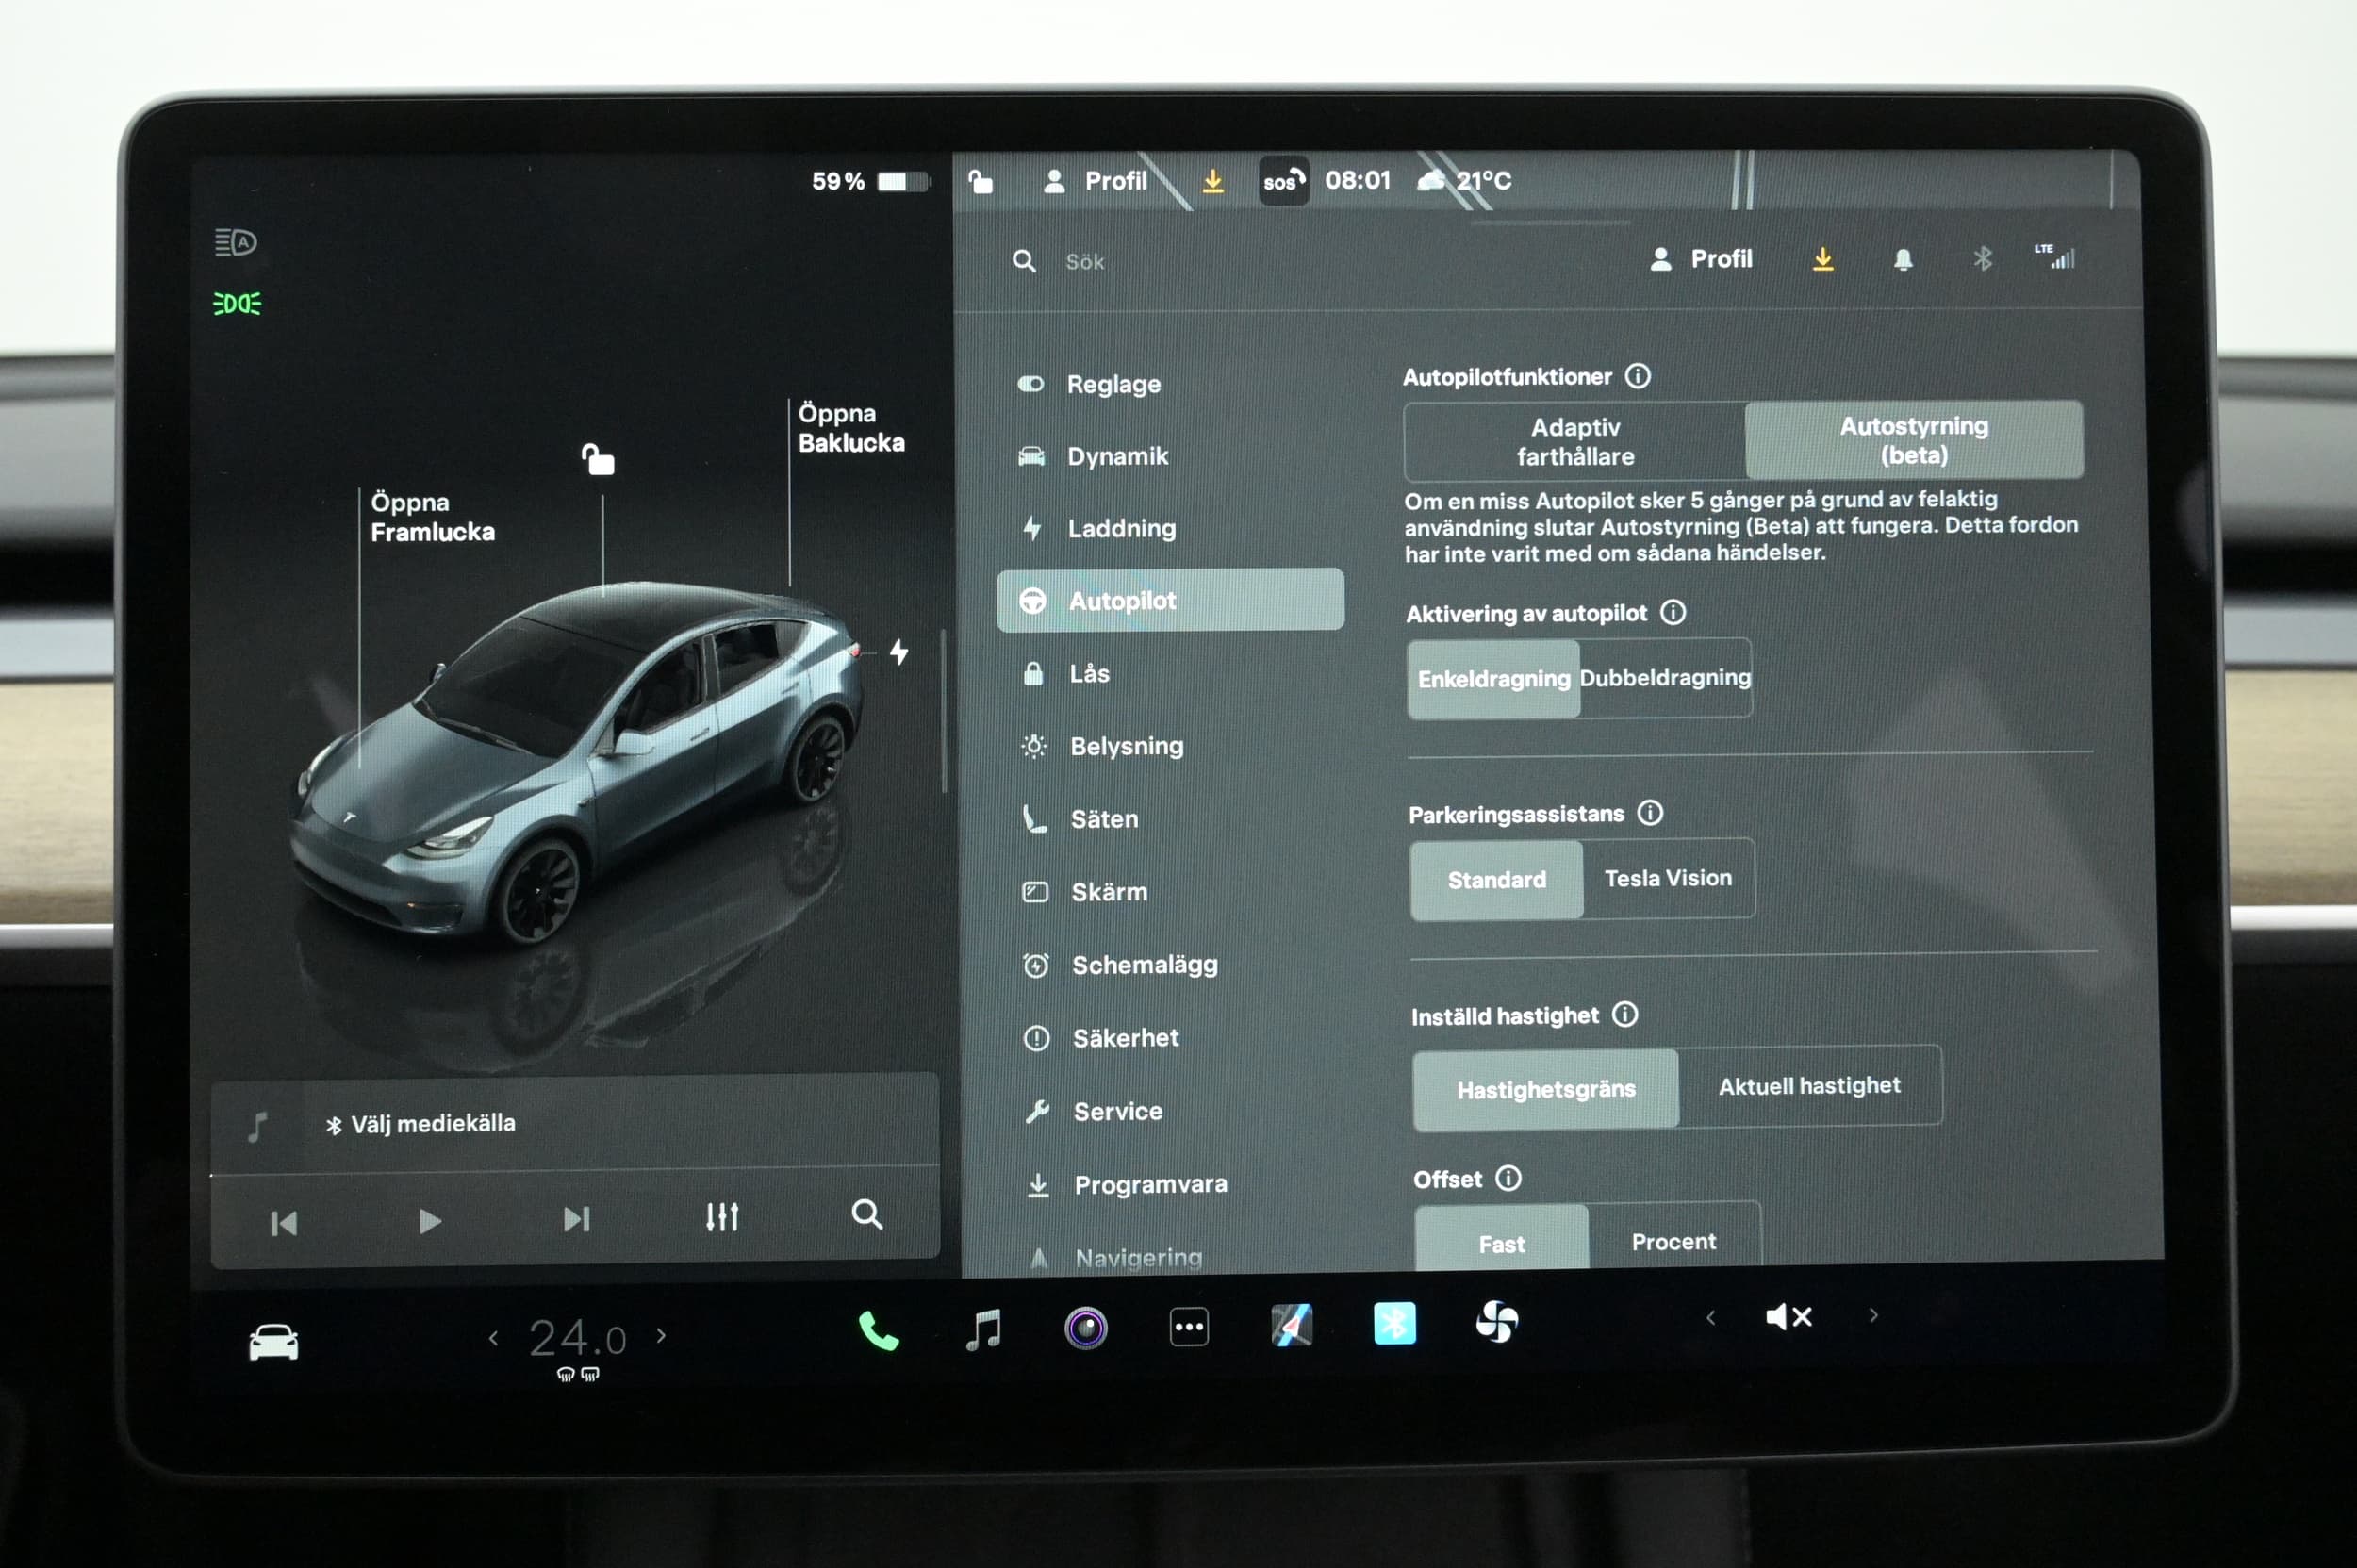Set parking assistance to Tesla Vision

point(1668,878)
